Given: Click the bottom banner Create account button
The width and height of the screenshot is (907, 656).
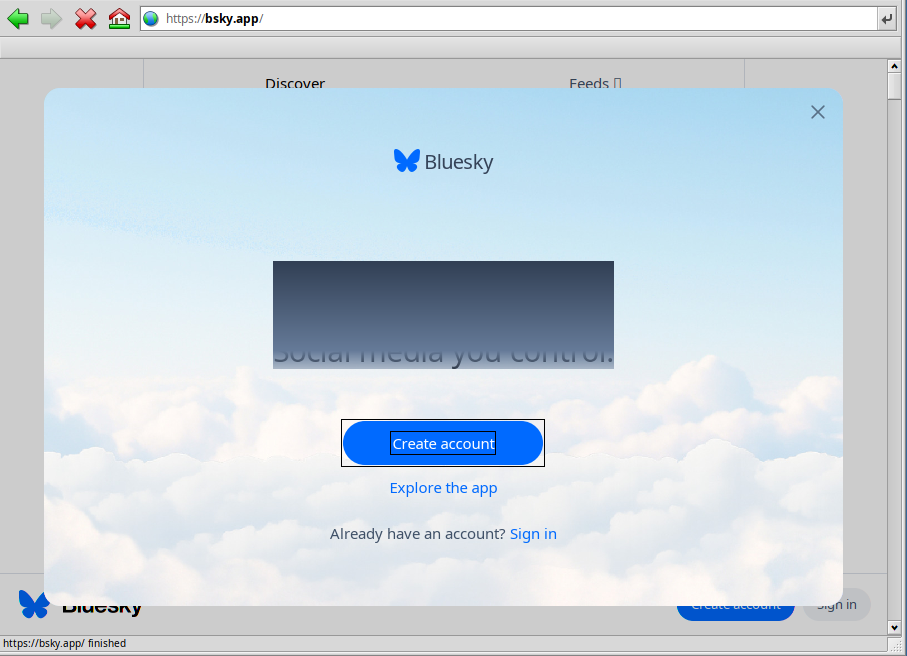Looking at the screenshot, I should click(x=735, y=610).
